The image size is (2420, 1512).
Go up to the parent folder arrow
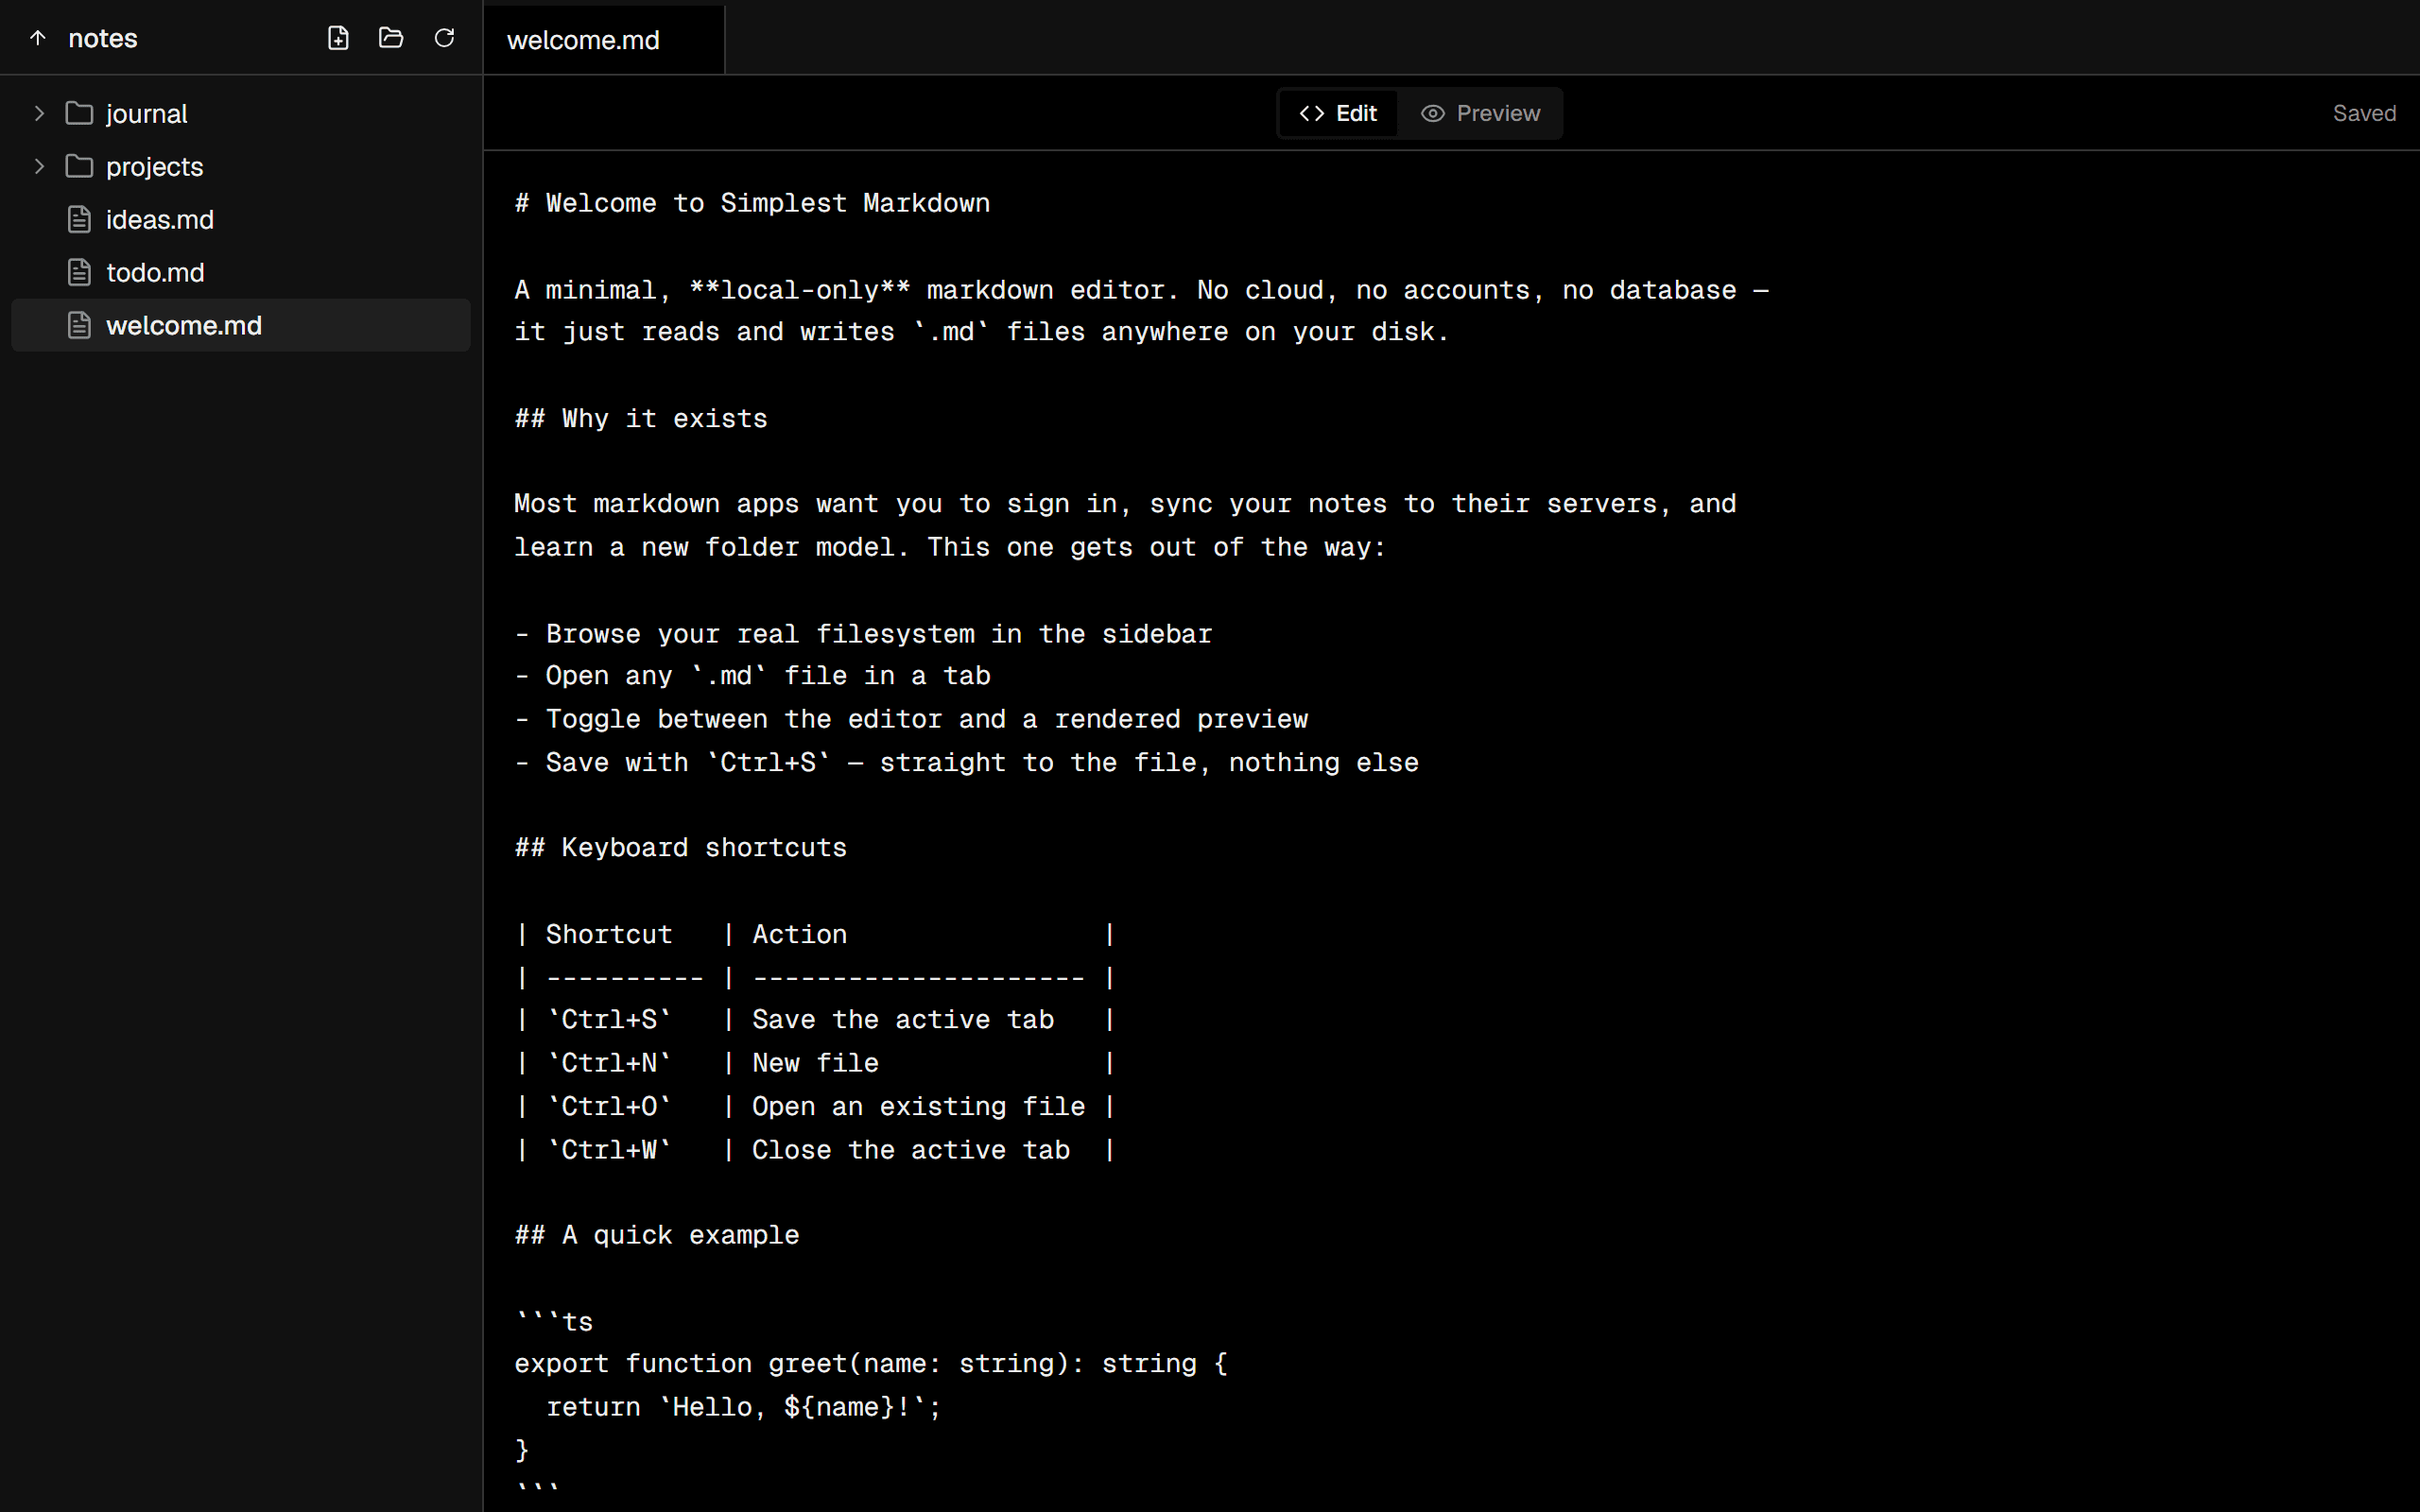pos(38,38)
